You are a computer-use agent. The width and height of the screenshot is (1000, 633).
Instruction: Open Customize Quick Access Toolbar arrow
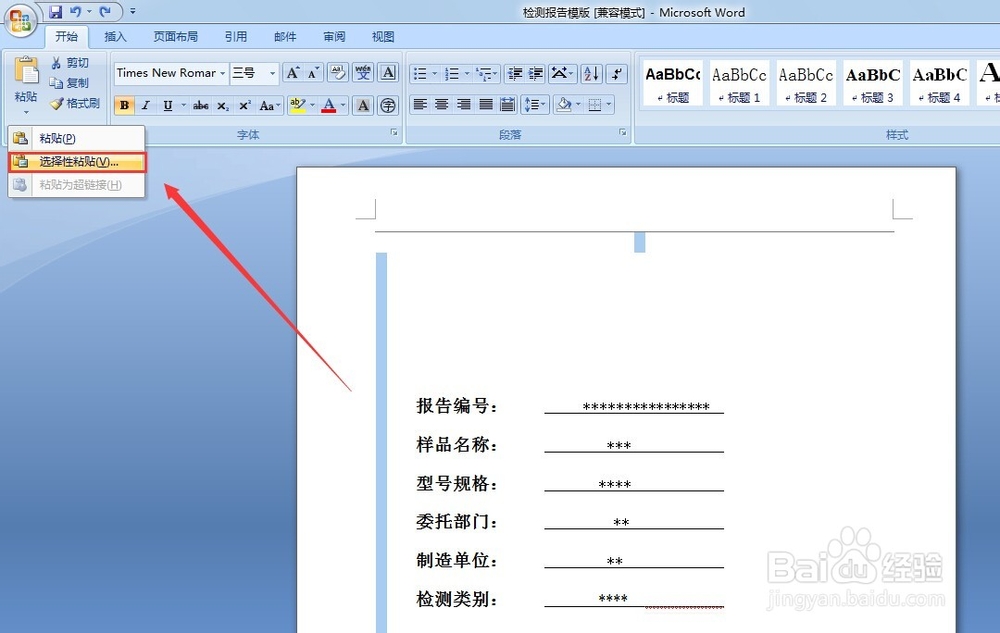point(133,11)
